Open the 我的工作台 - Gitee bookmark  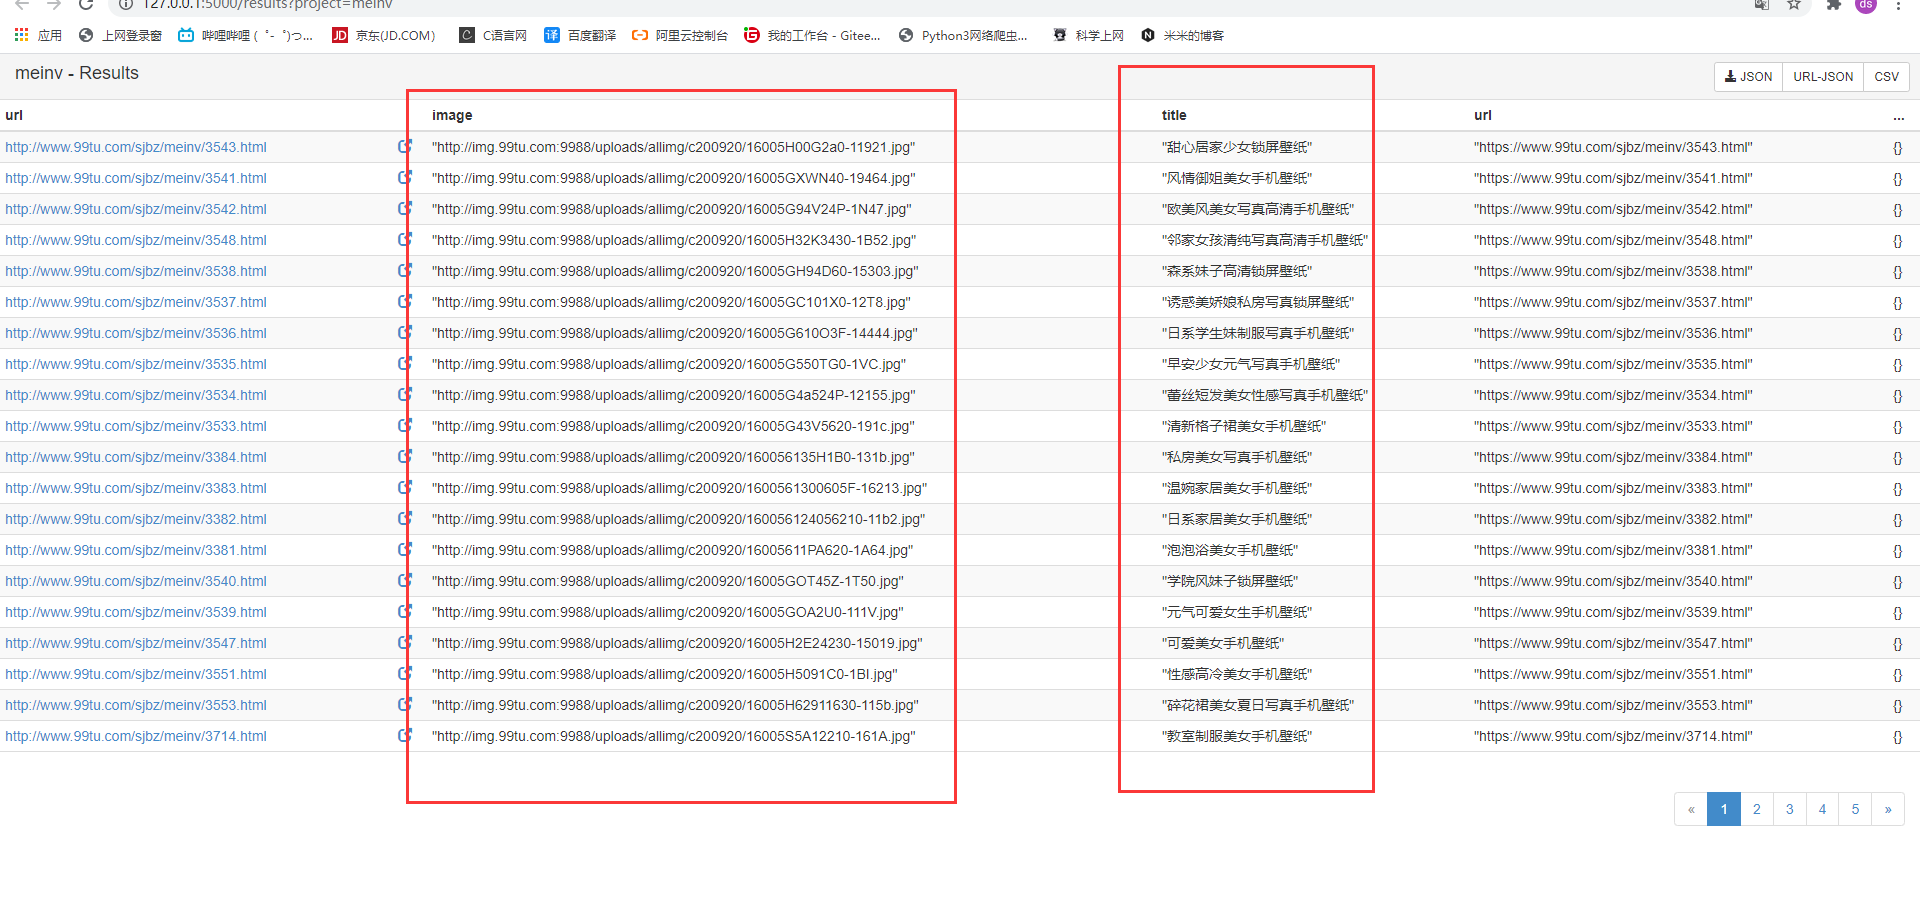812,35
